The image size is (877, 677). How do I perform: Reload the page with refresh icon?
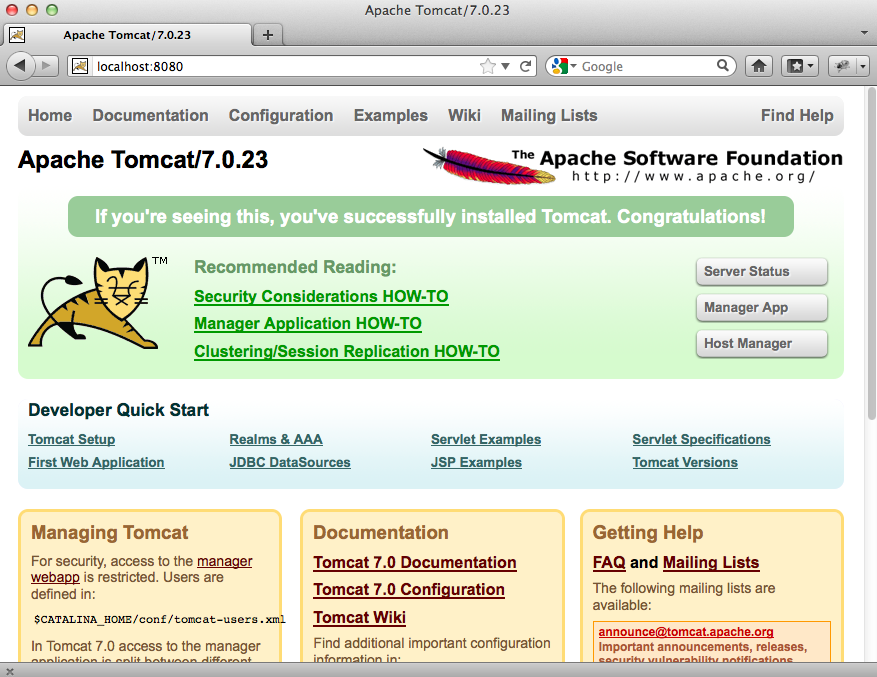(525, 66)
